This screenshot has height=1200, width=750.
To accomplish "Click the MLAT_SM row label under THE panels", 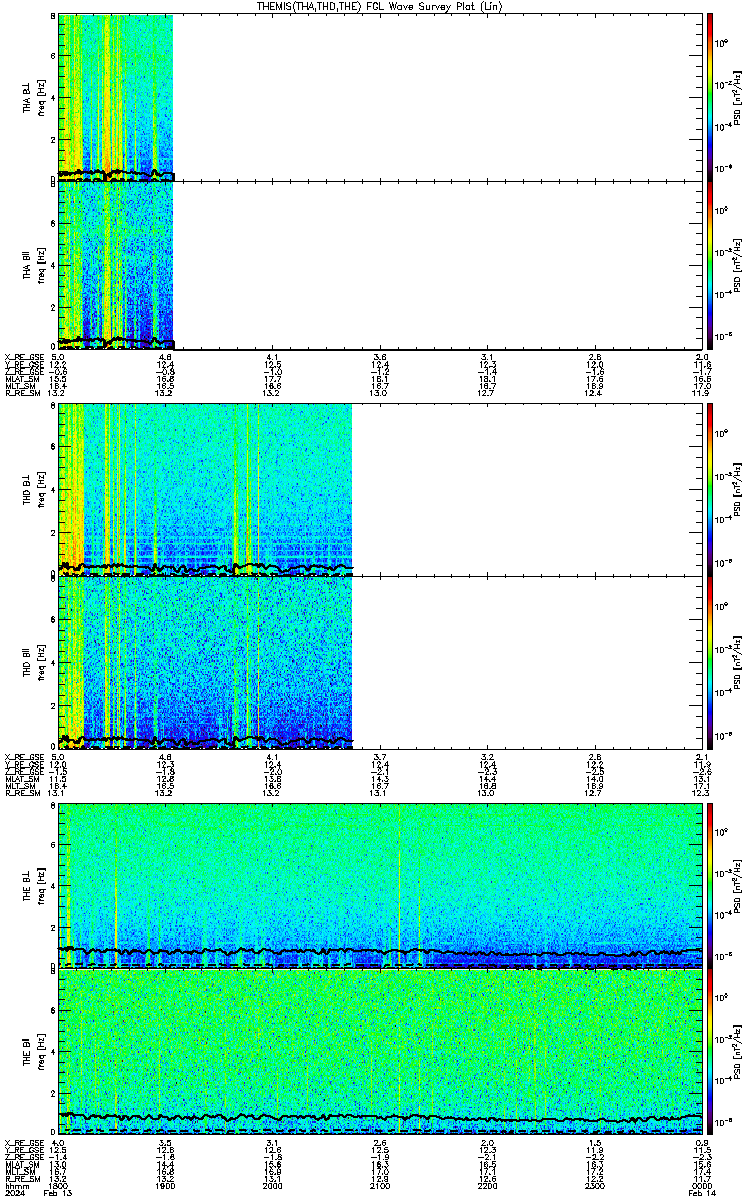I will point(20,1164).
